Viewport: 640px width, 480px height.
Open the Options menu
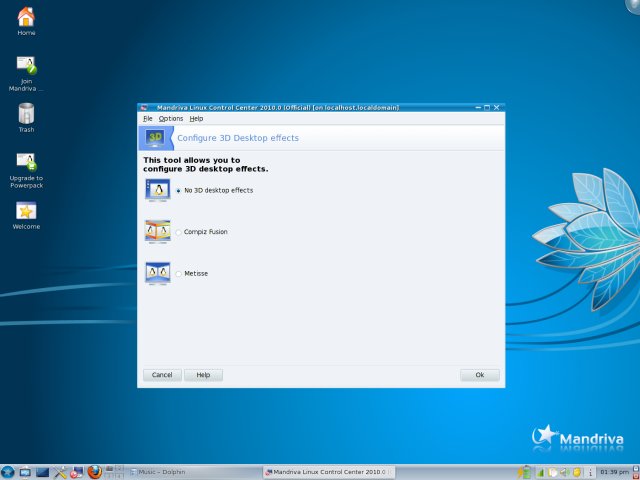pyautogui.click(x=171, y=118)
